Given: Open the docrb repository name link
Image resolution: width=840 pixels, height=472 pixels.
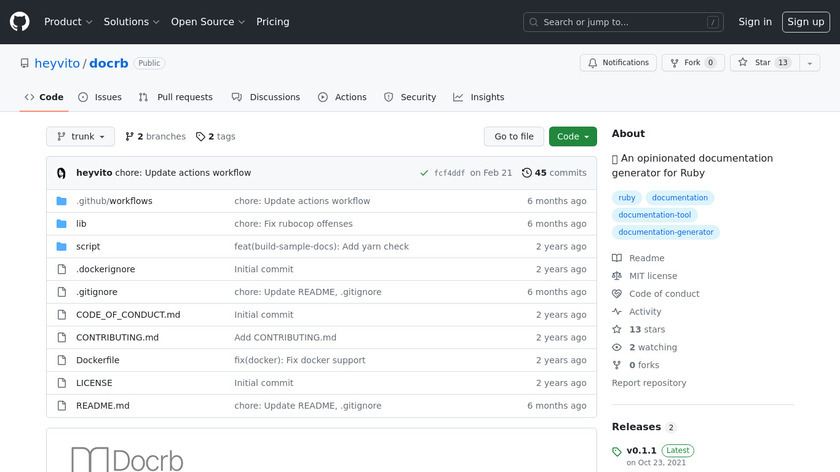Looking at the screenshot, I should [x=109, y=63].
